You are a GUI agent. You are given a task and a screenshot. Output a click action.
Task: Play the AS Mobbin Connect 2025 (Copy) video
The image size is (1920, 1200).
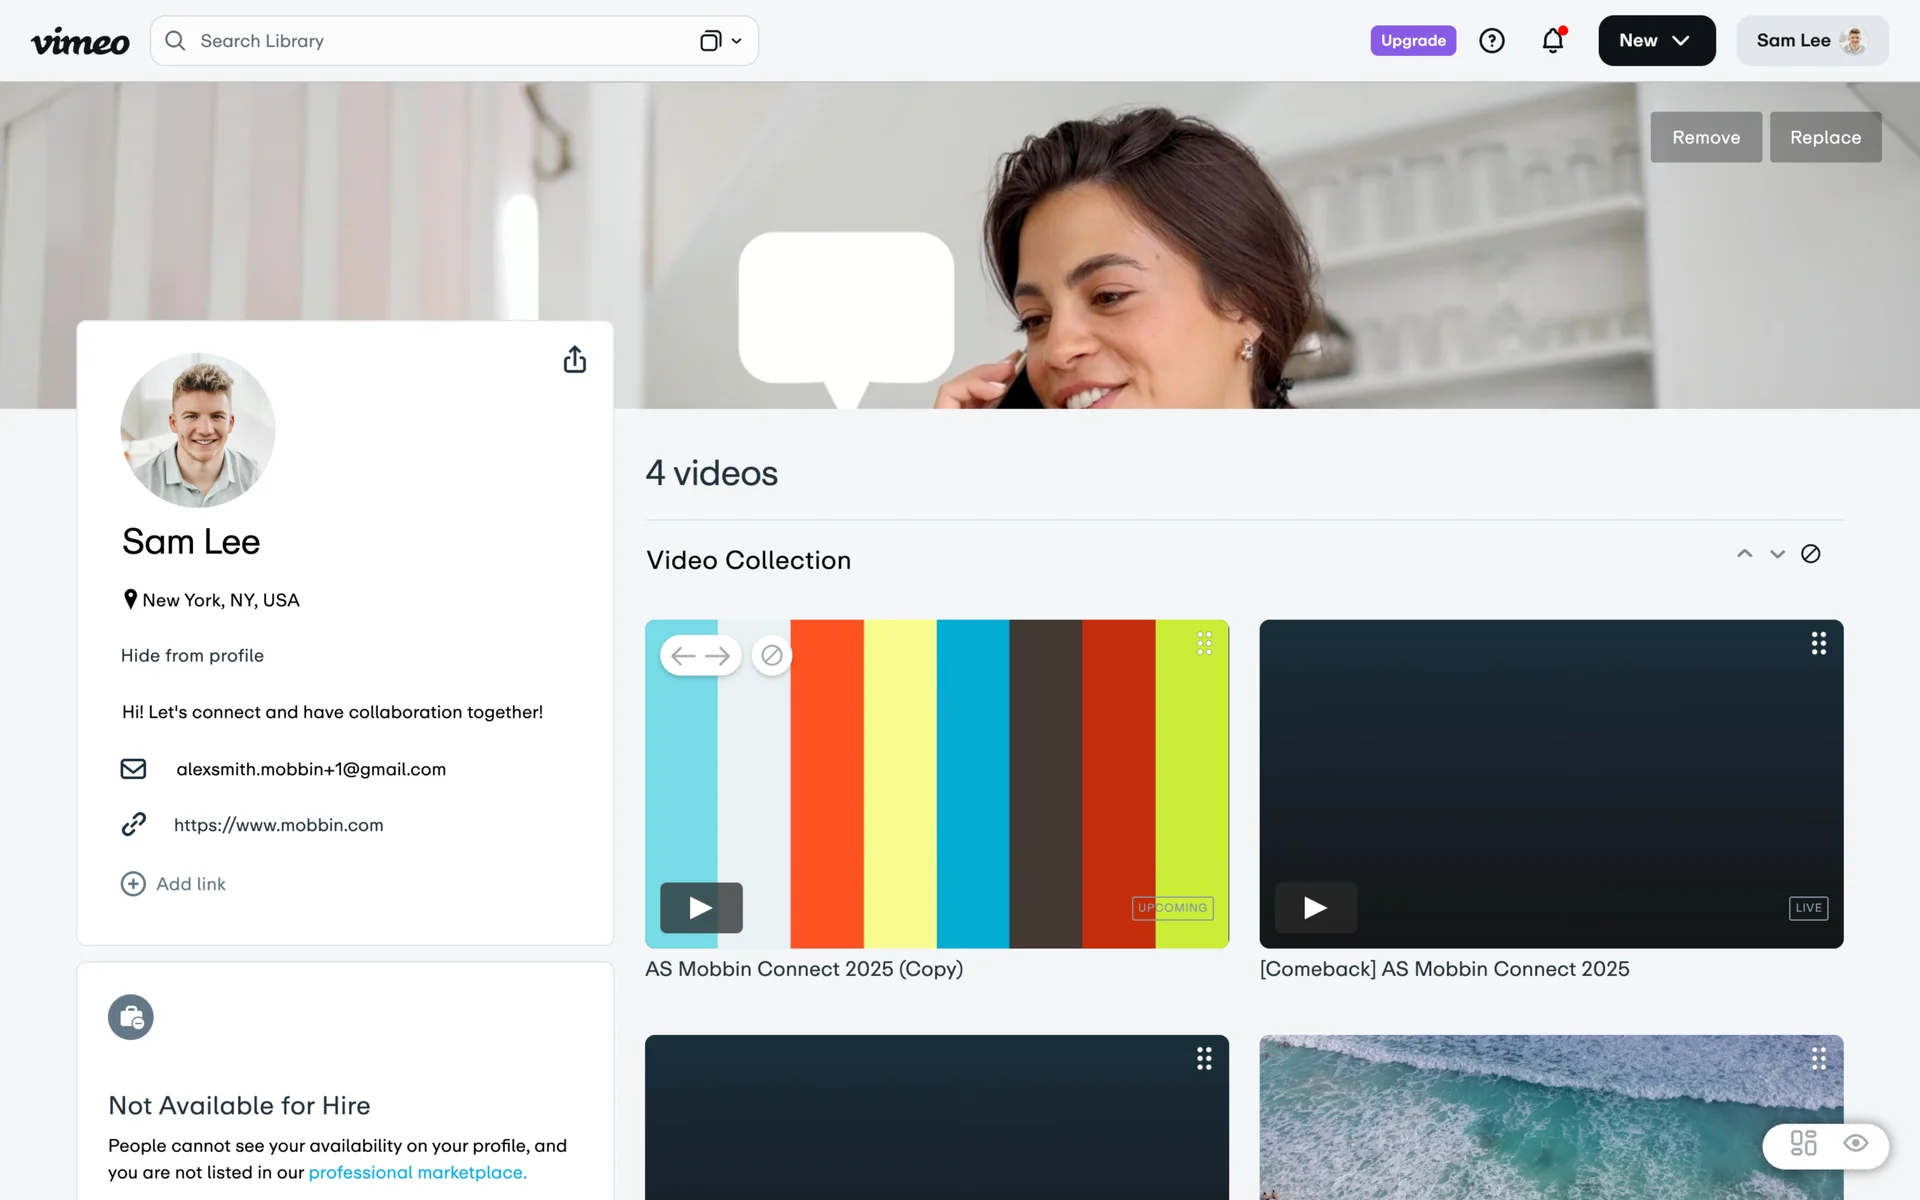coord(701,907)
